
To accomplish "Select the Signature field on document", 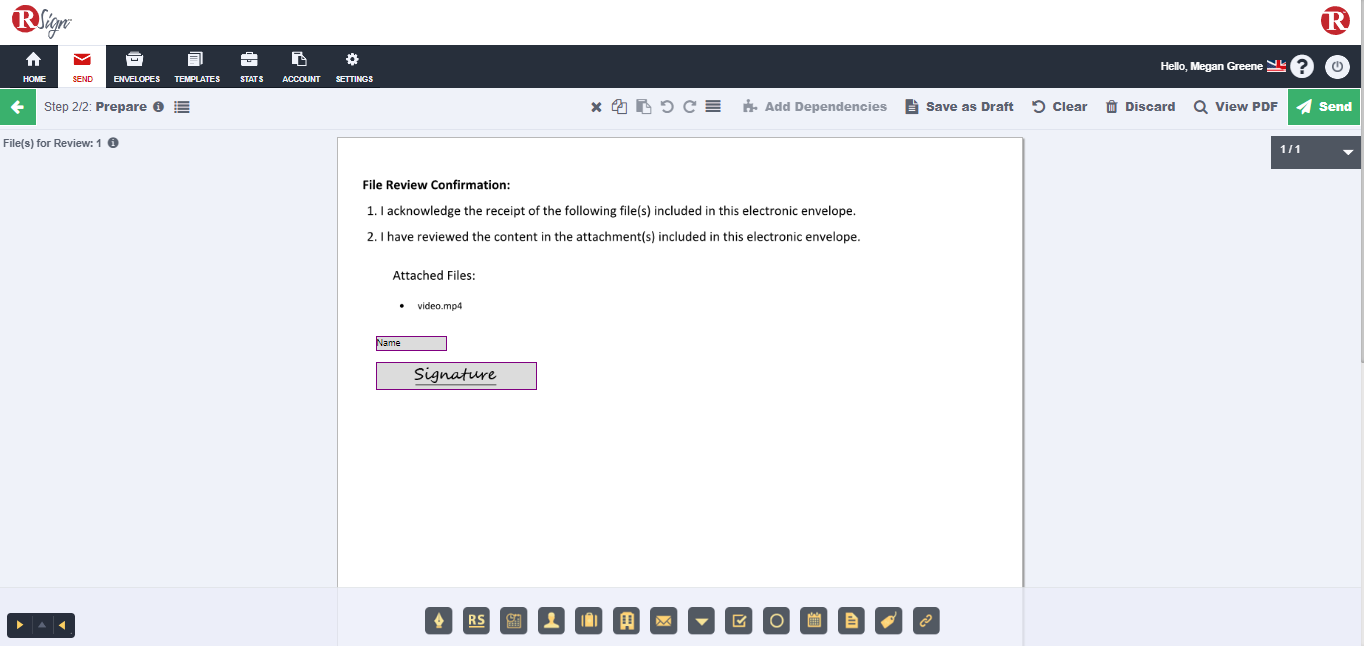I will [x=456, y=376].
